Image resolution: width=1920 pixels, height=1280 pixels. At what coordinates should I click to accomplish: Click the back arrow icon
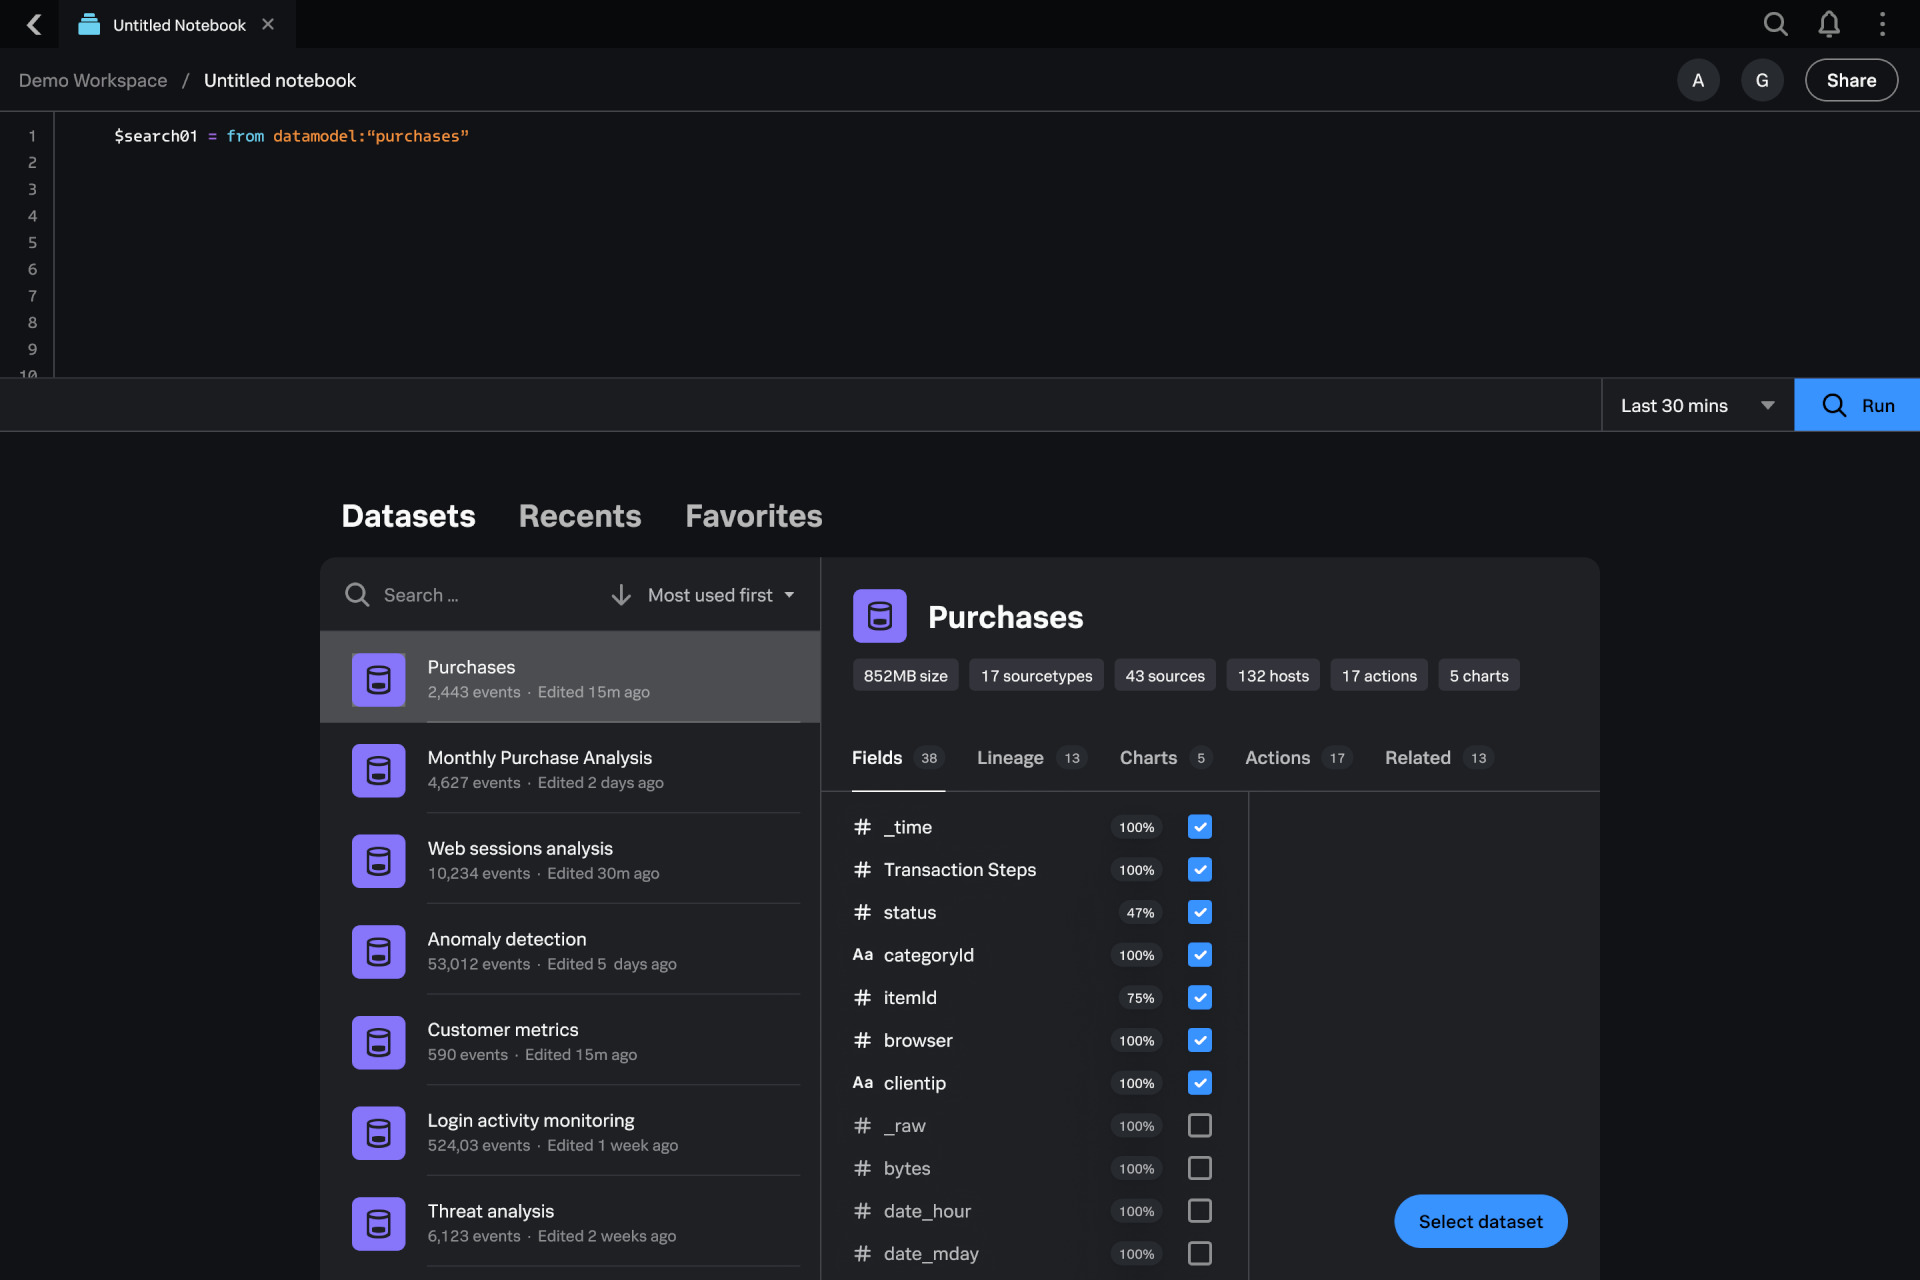[x=34, y=24]
